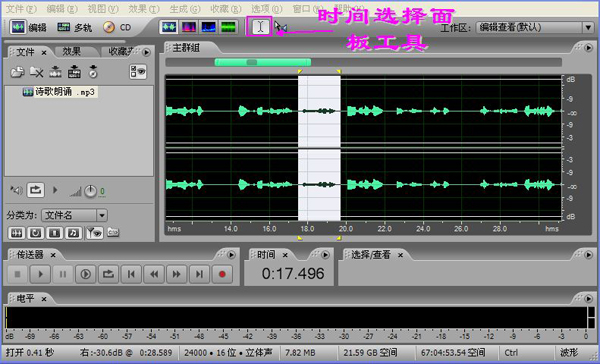Toggle the advanced options checklist-eye button
Screen dimensions: 600x364
click(138, 72)
